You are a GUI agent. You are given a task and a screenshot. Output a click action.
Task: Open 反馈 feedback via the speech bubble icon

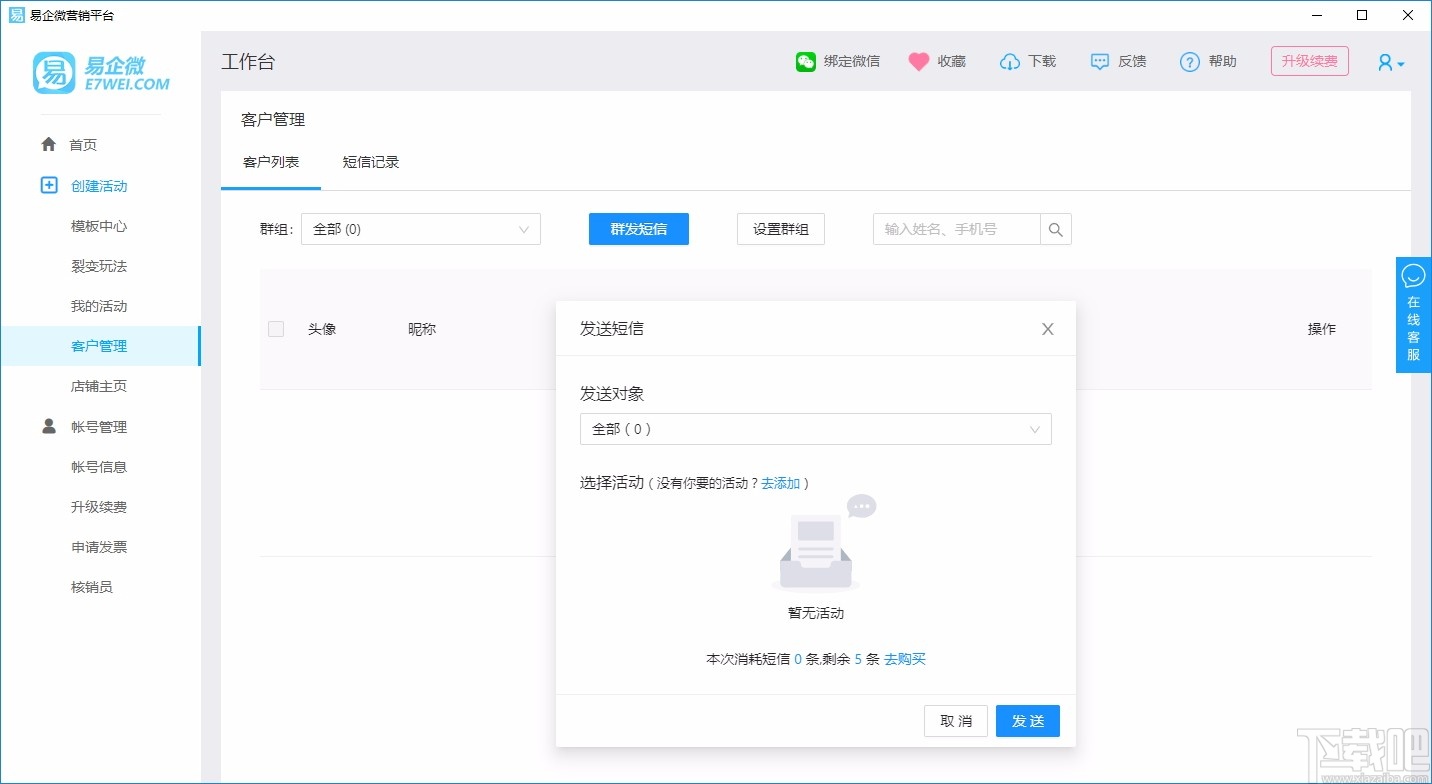click(x=1100, y=61)
